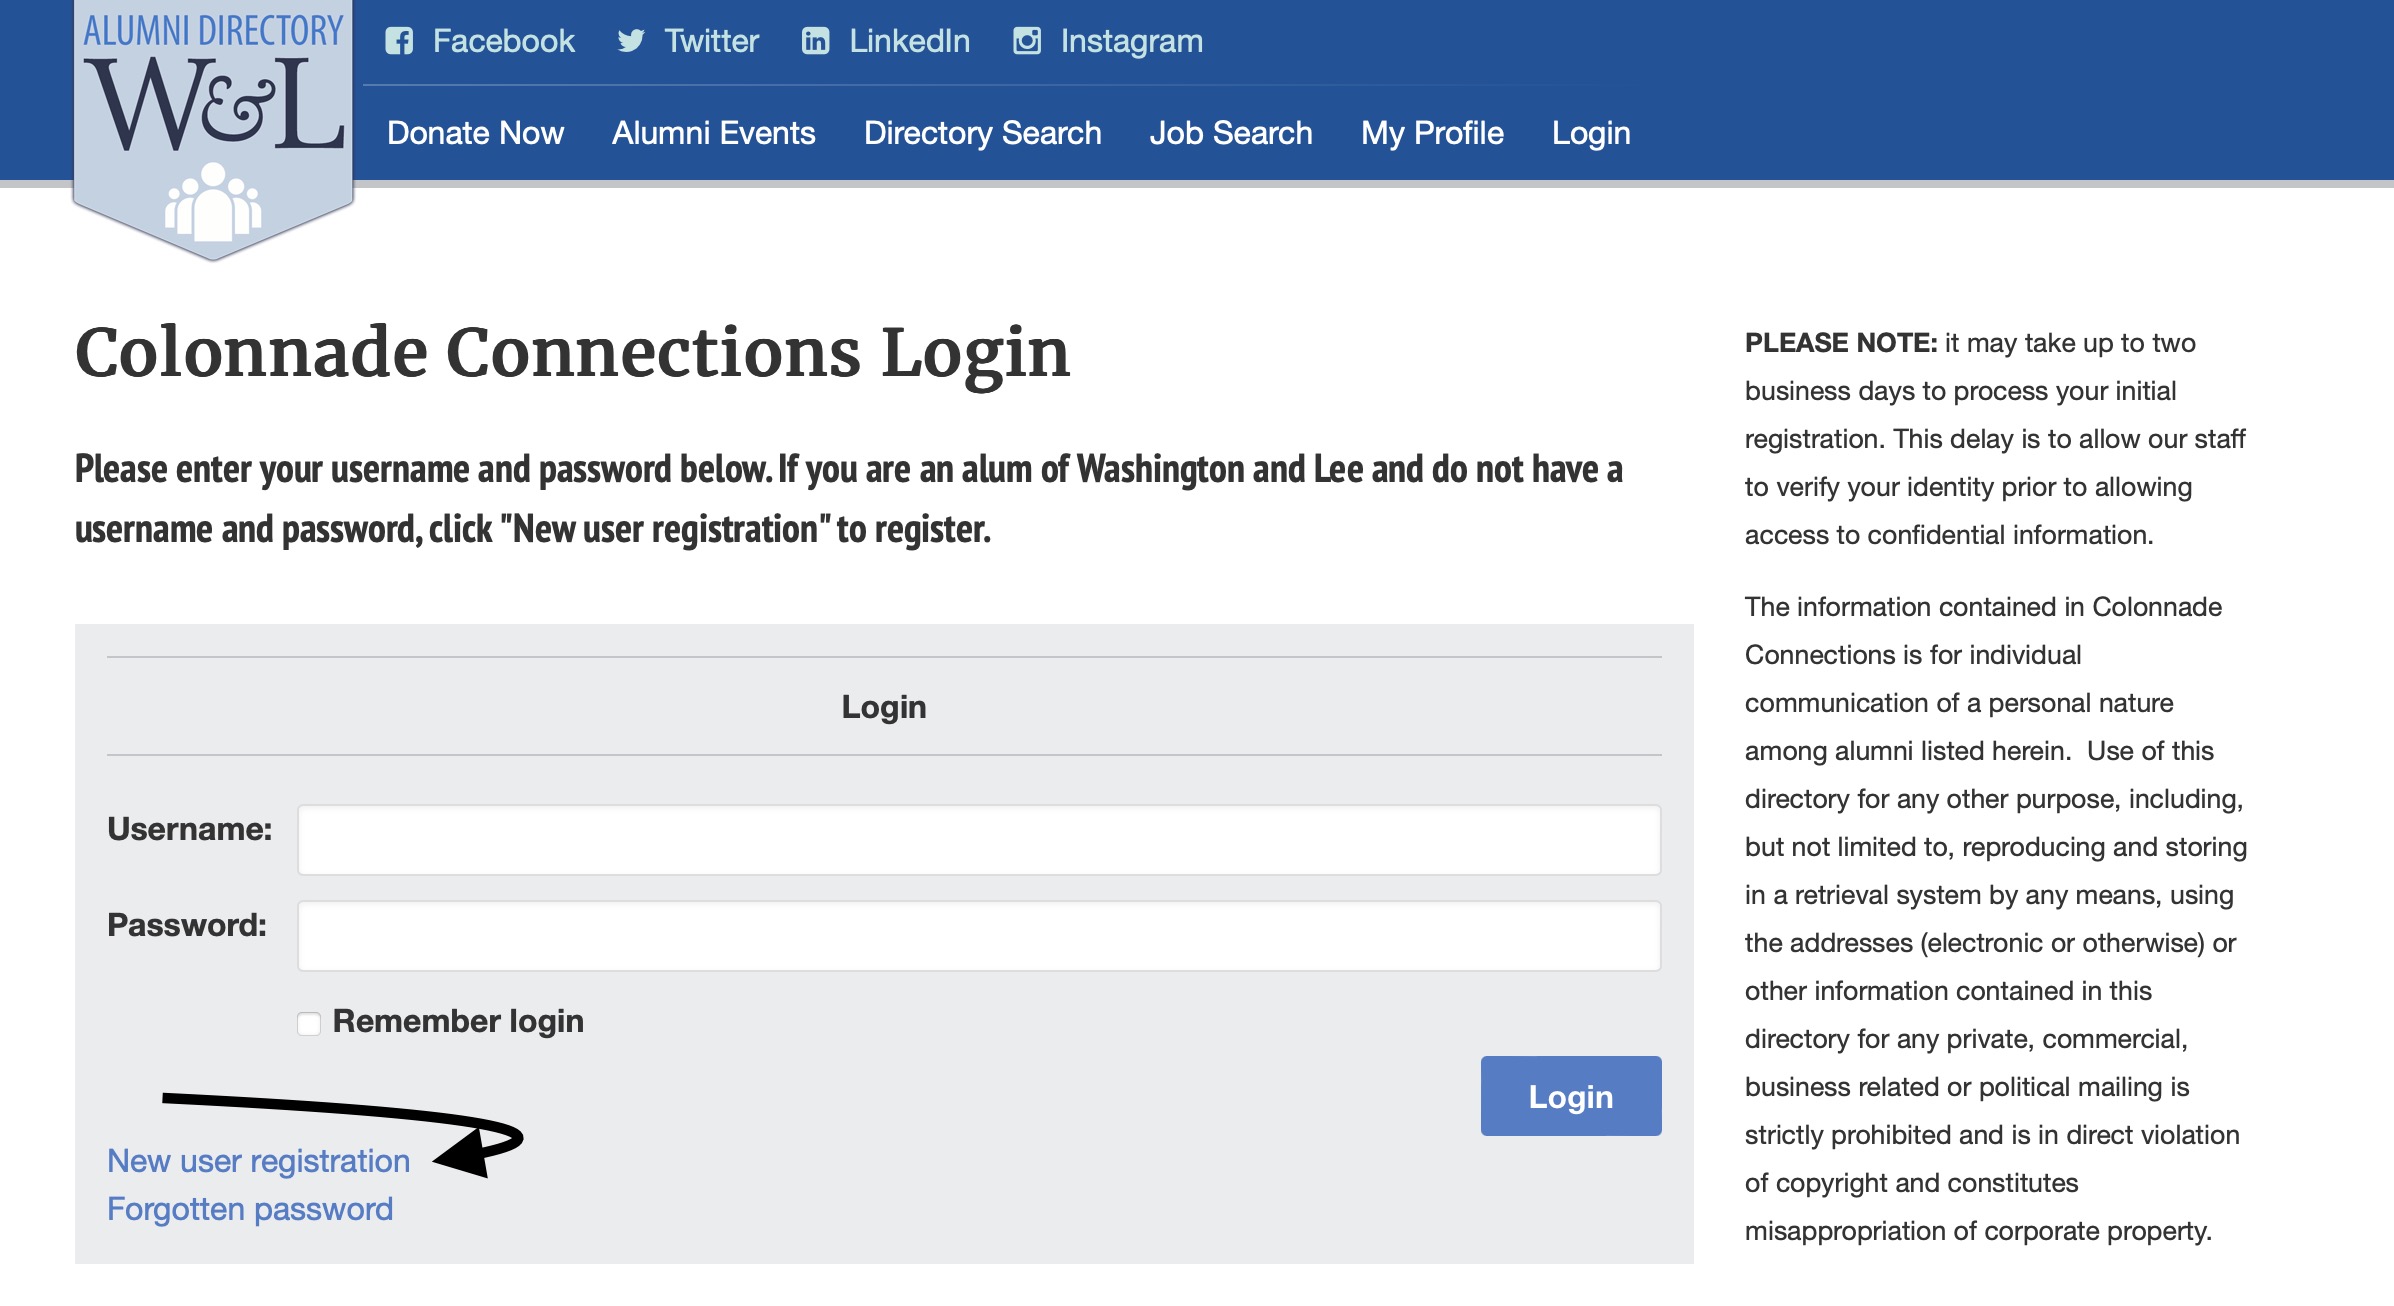Open the LinkedIn text link
Image resolution: width=2394 pixels, height=1306 pixels.
click(x=910, y=41)
